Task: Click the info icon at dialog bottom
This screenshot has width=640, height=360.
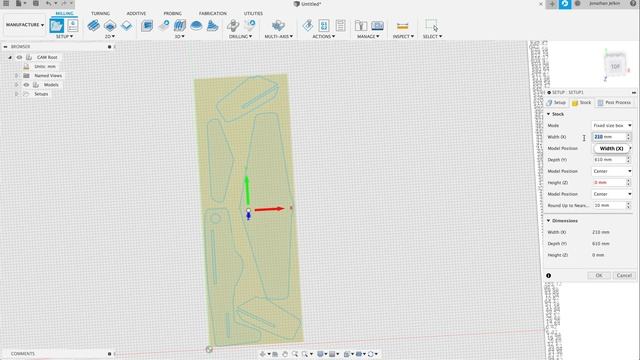Action: (x=549, y=276)
